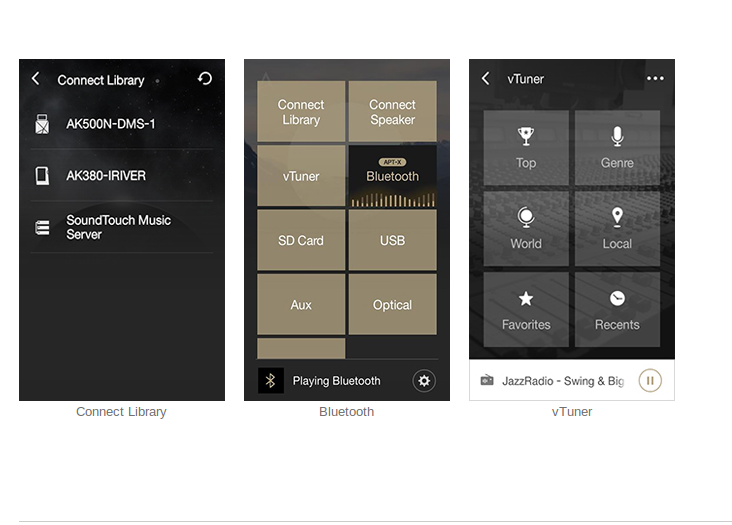Click APT-X badge on Bluetooth tile
The height and width of the screenshot is (525, 732).
point(393,162)
